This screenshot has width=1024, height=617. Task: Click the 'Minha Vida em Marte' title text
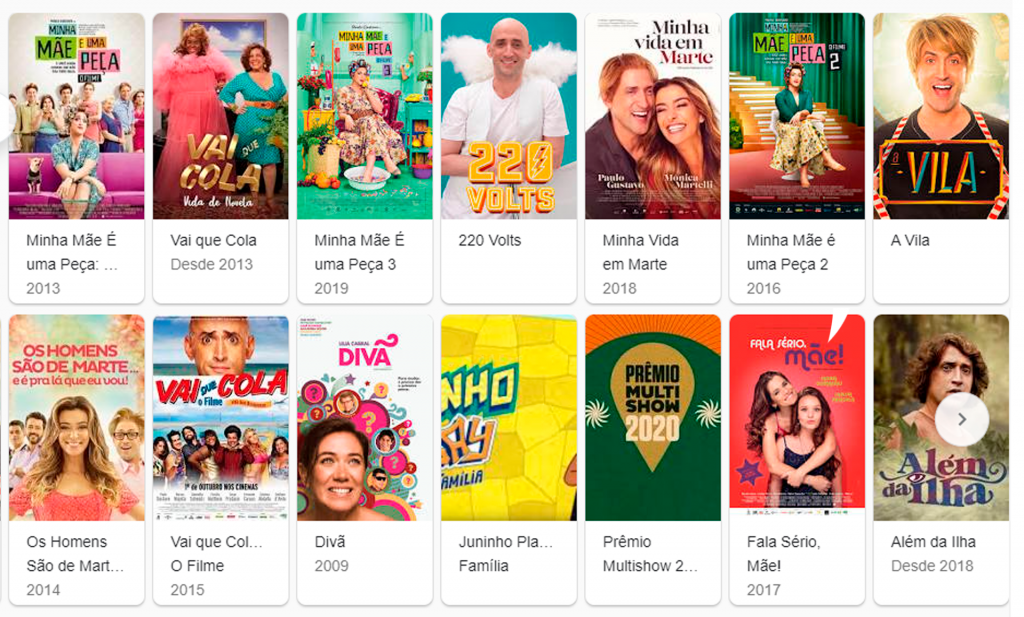click(641, 252)
